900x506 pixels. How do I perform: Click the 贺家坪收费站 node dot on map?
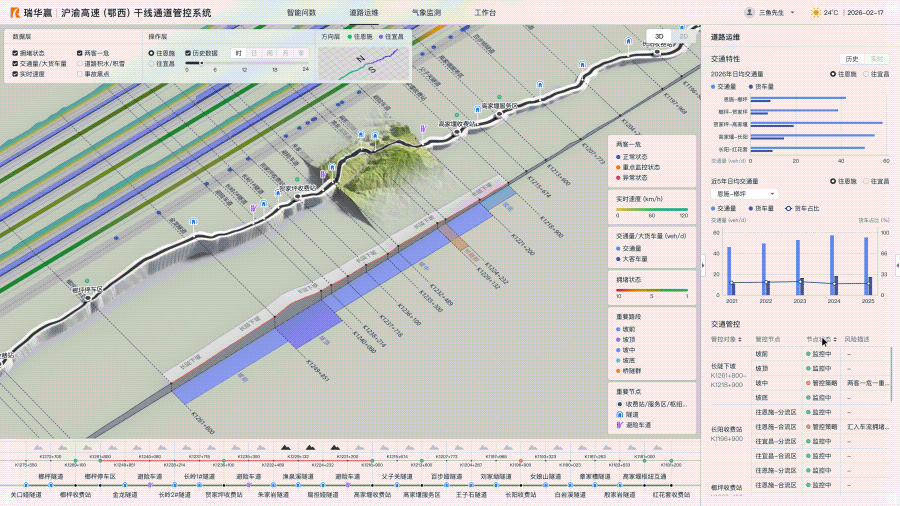click(297, 196)
